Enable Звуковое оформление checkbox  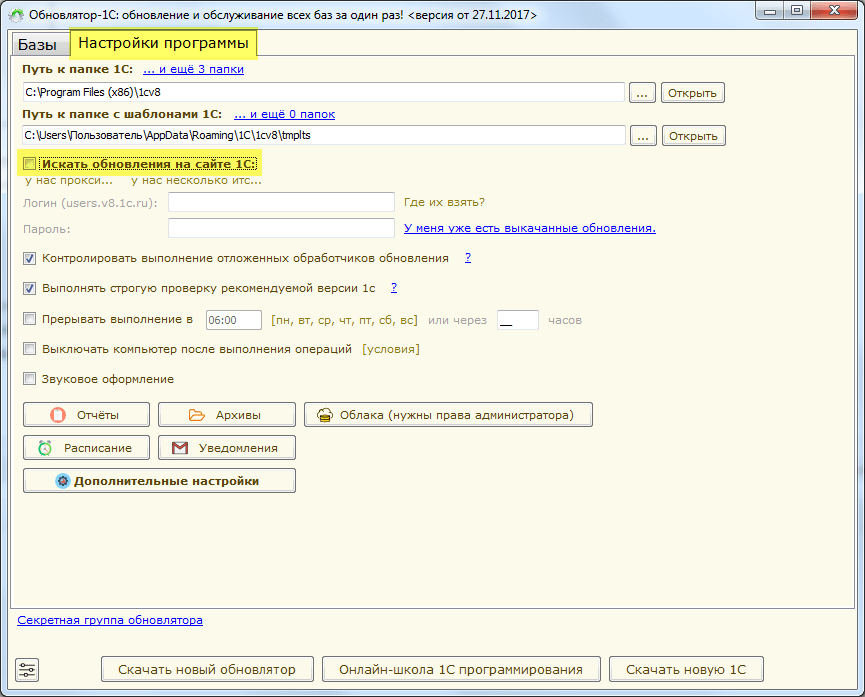pos(30,379)
